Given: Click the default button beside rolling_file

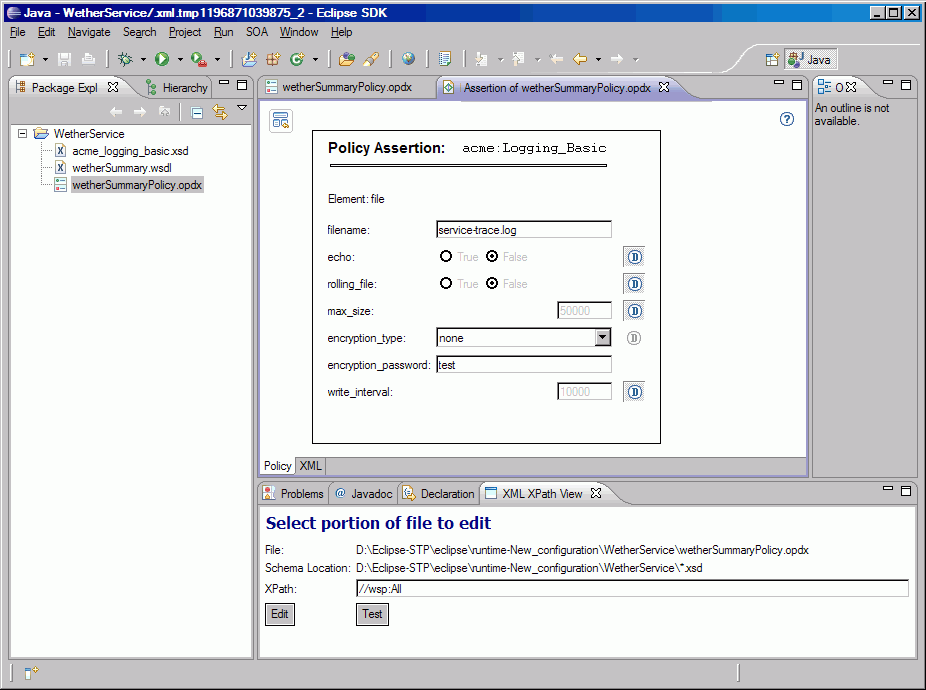Looking at the screenshot, I should click(x=634, y=284).
